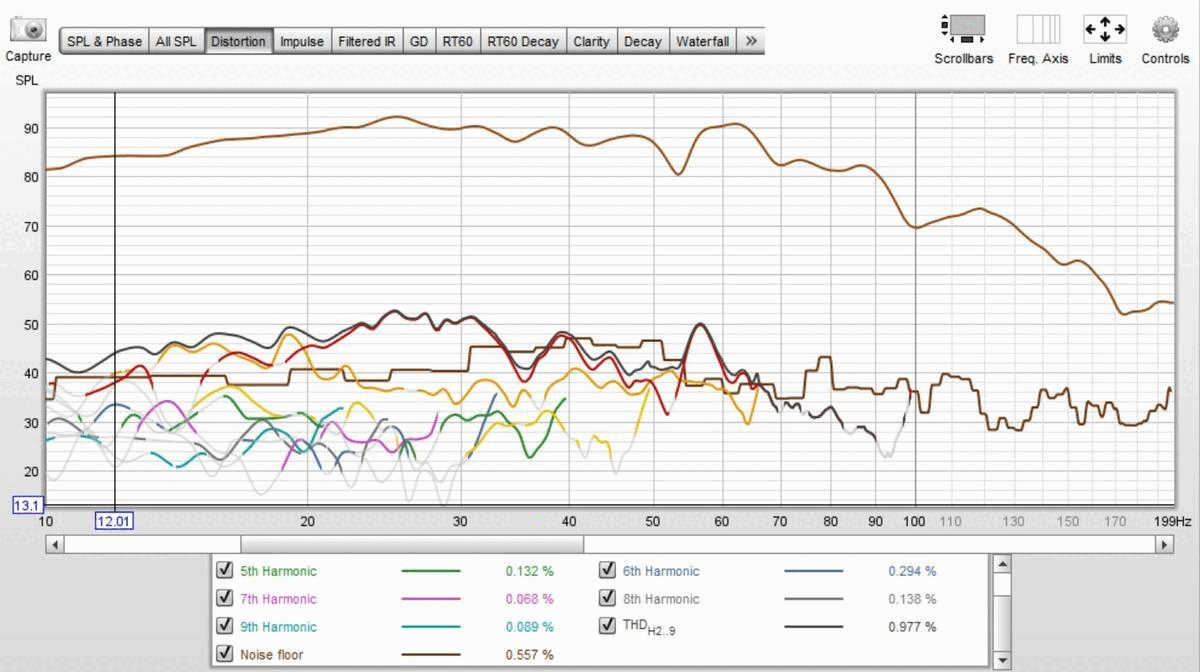
Task: Open the graph Limits icon
Action: pyautogui.click(x=1105, y=28)
